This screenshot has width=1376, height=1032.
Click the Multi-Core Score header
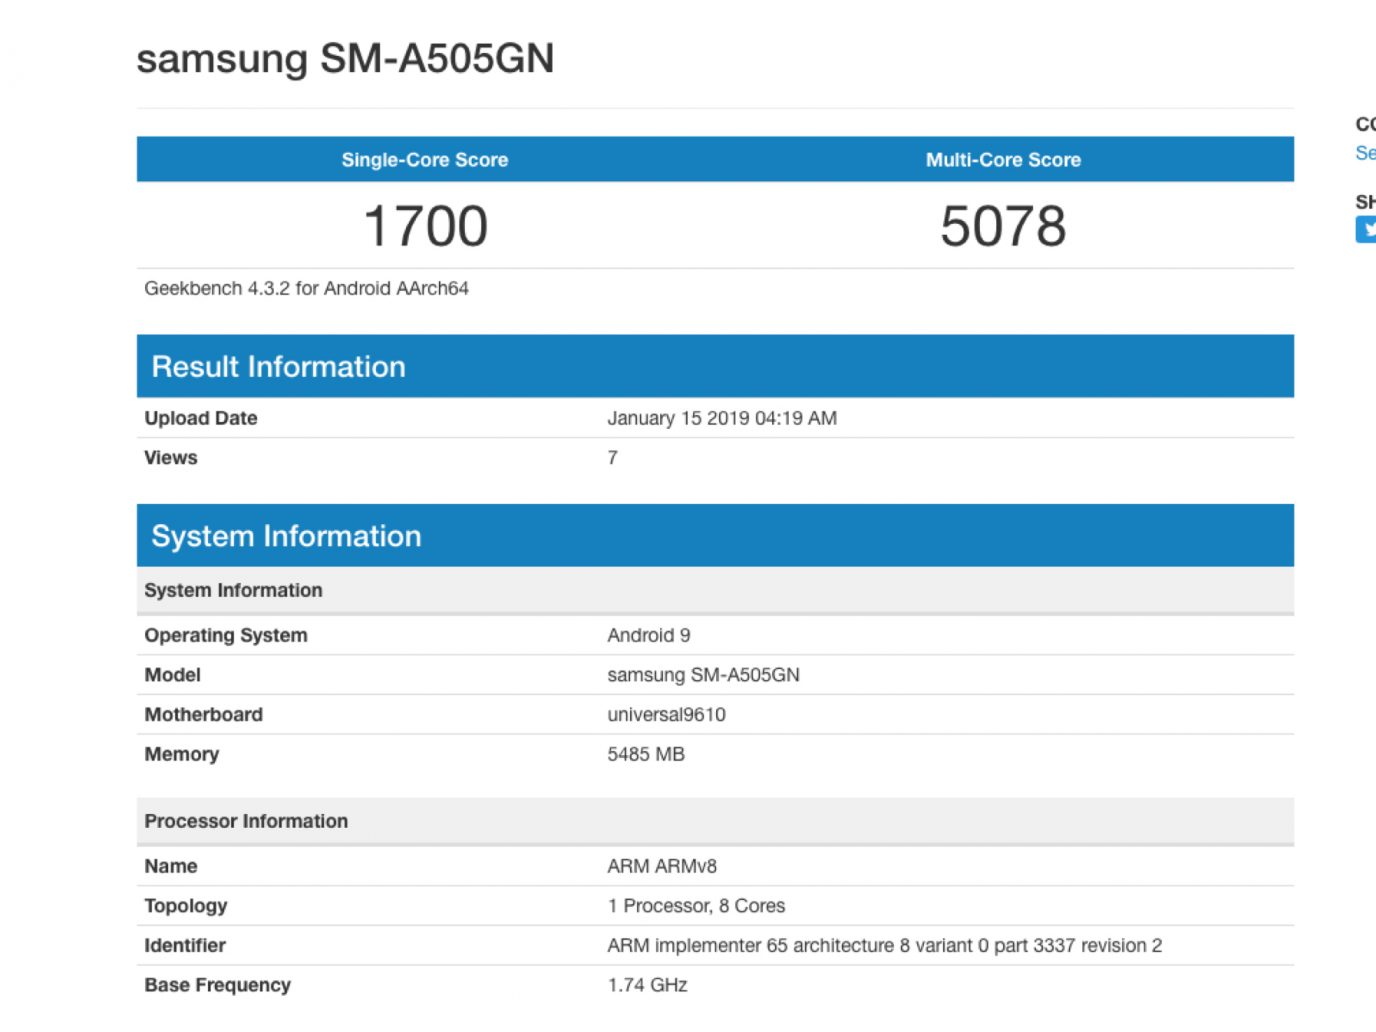[1003, 160]
